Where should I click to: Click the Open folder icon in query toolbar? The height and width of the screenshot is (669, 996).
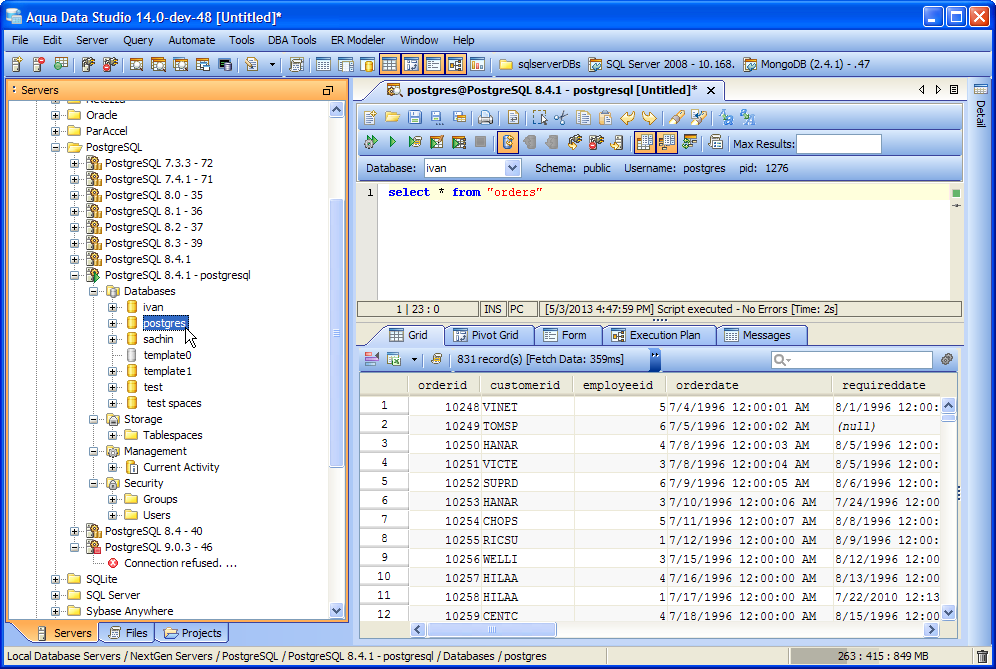(393, 118)
